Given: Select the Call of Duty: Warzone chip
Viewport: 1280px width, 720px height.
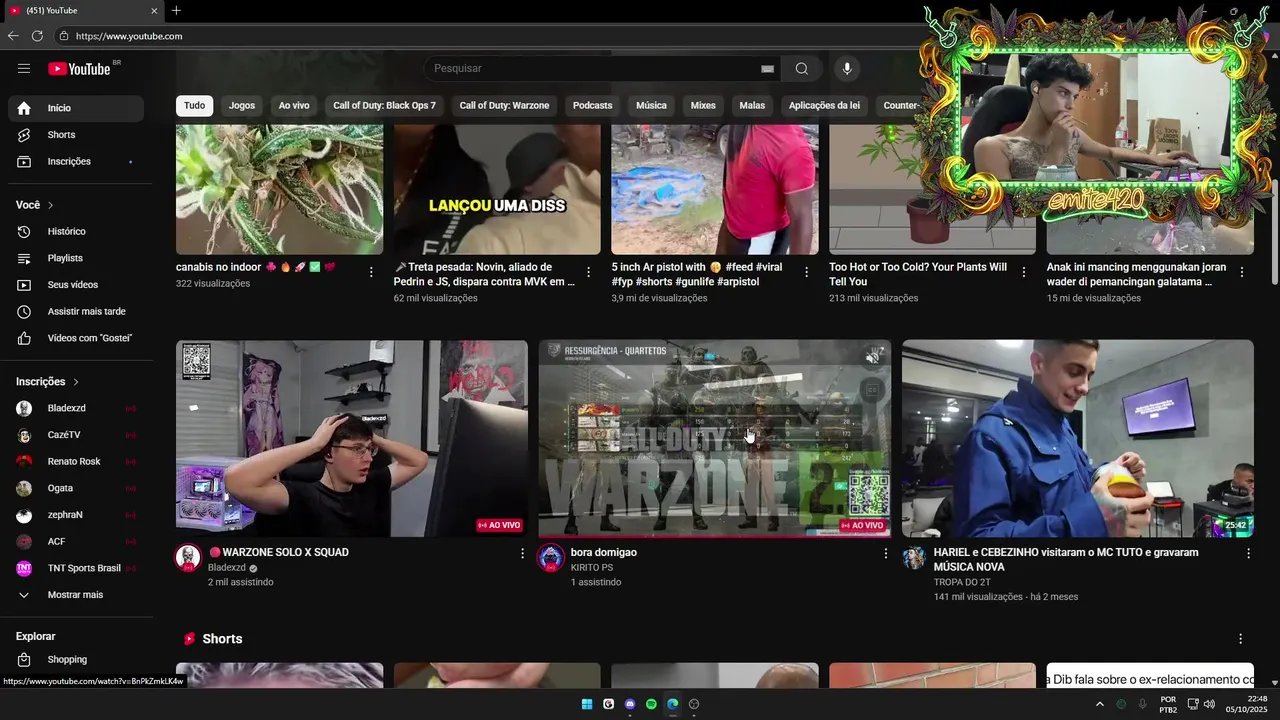Looking at the screenshot, I should (504, 105).
